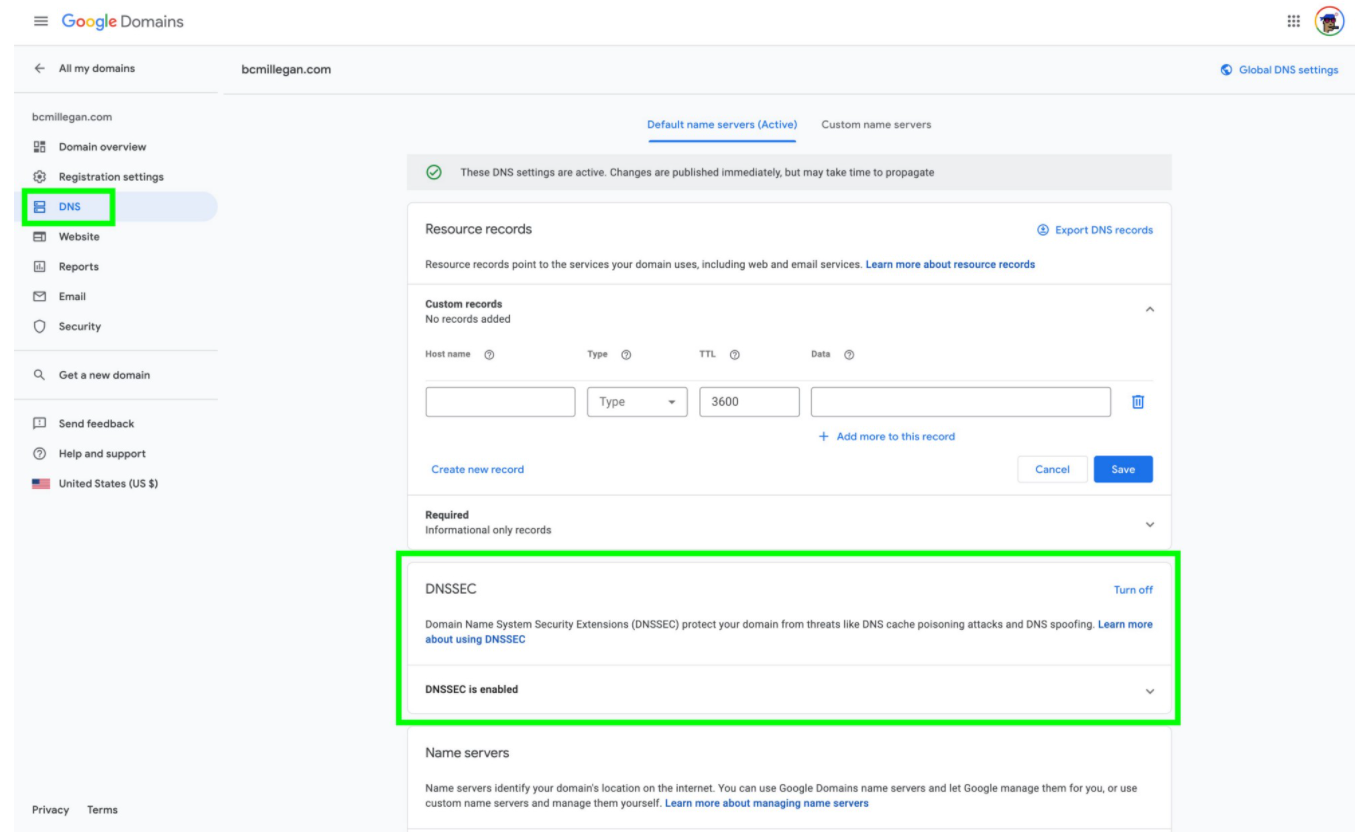Focus the Data input field
Screen dimensions: 1365x832
point(961,402)
